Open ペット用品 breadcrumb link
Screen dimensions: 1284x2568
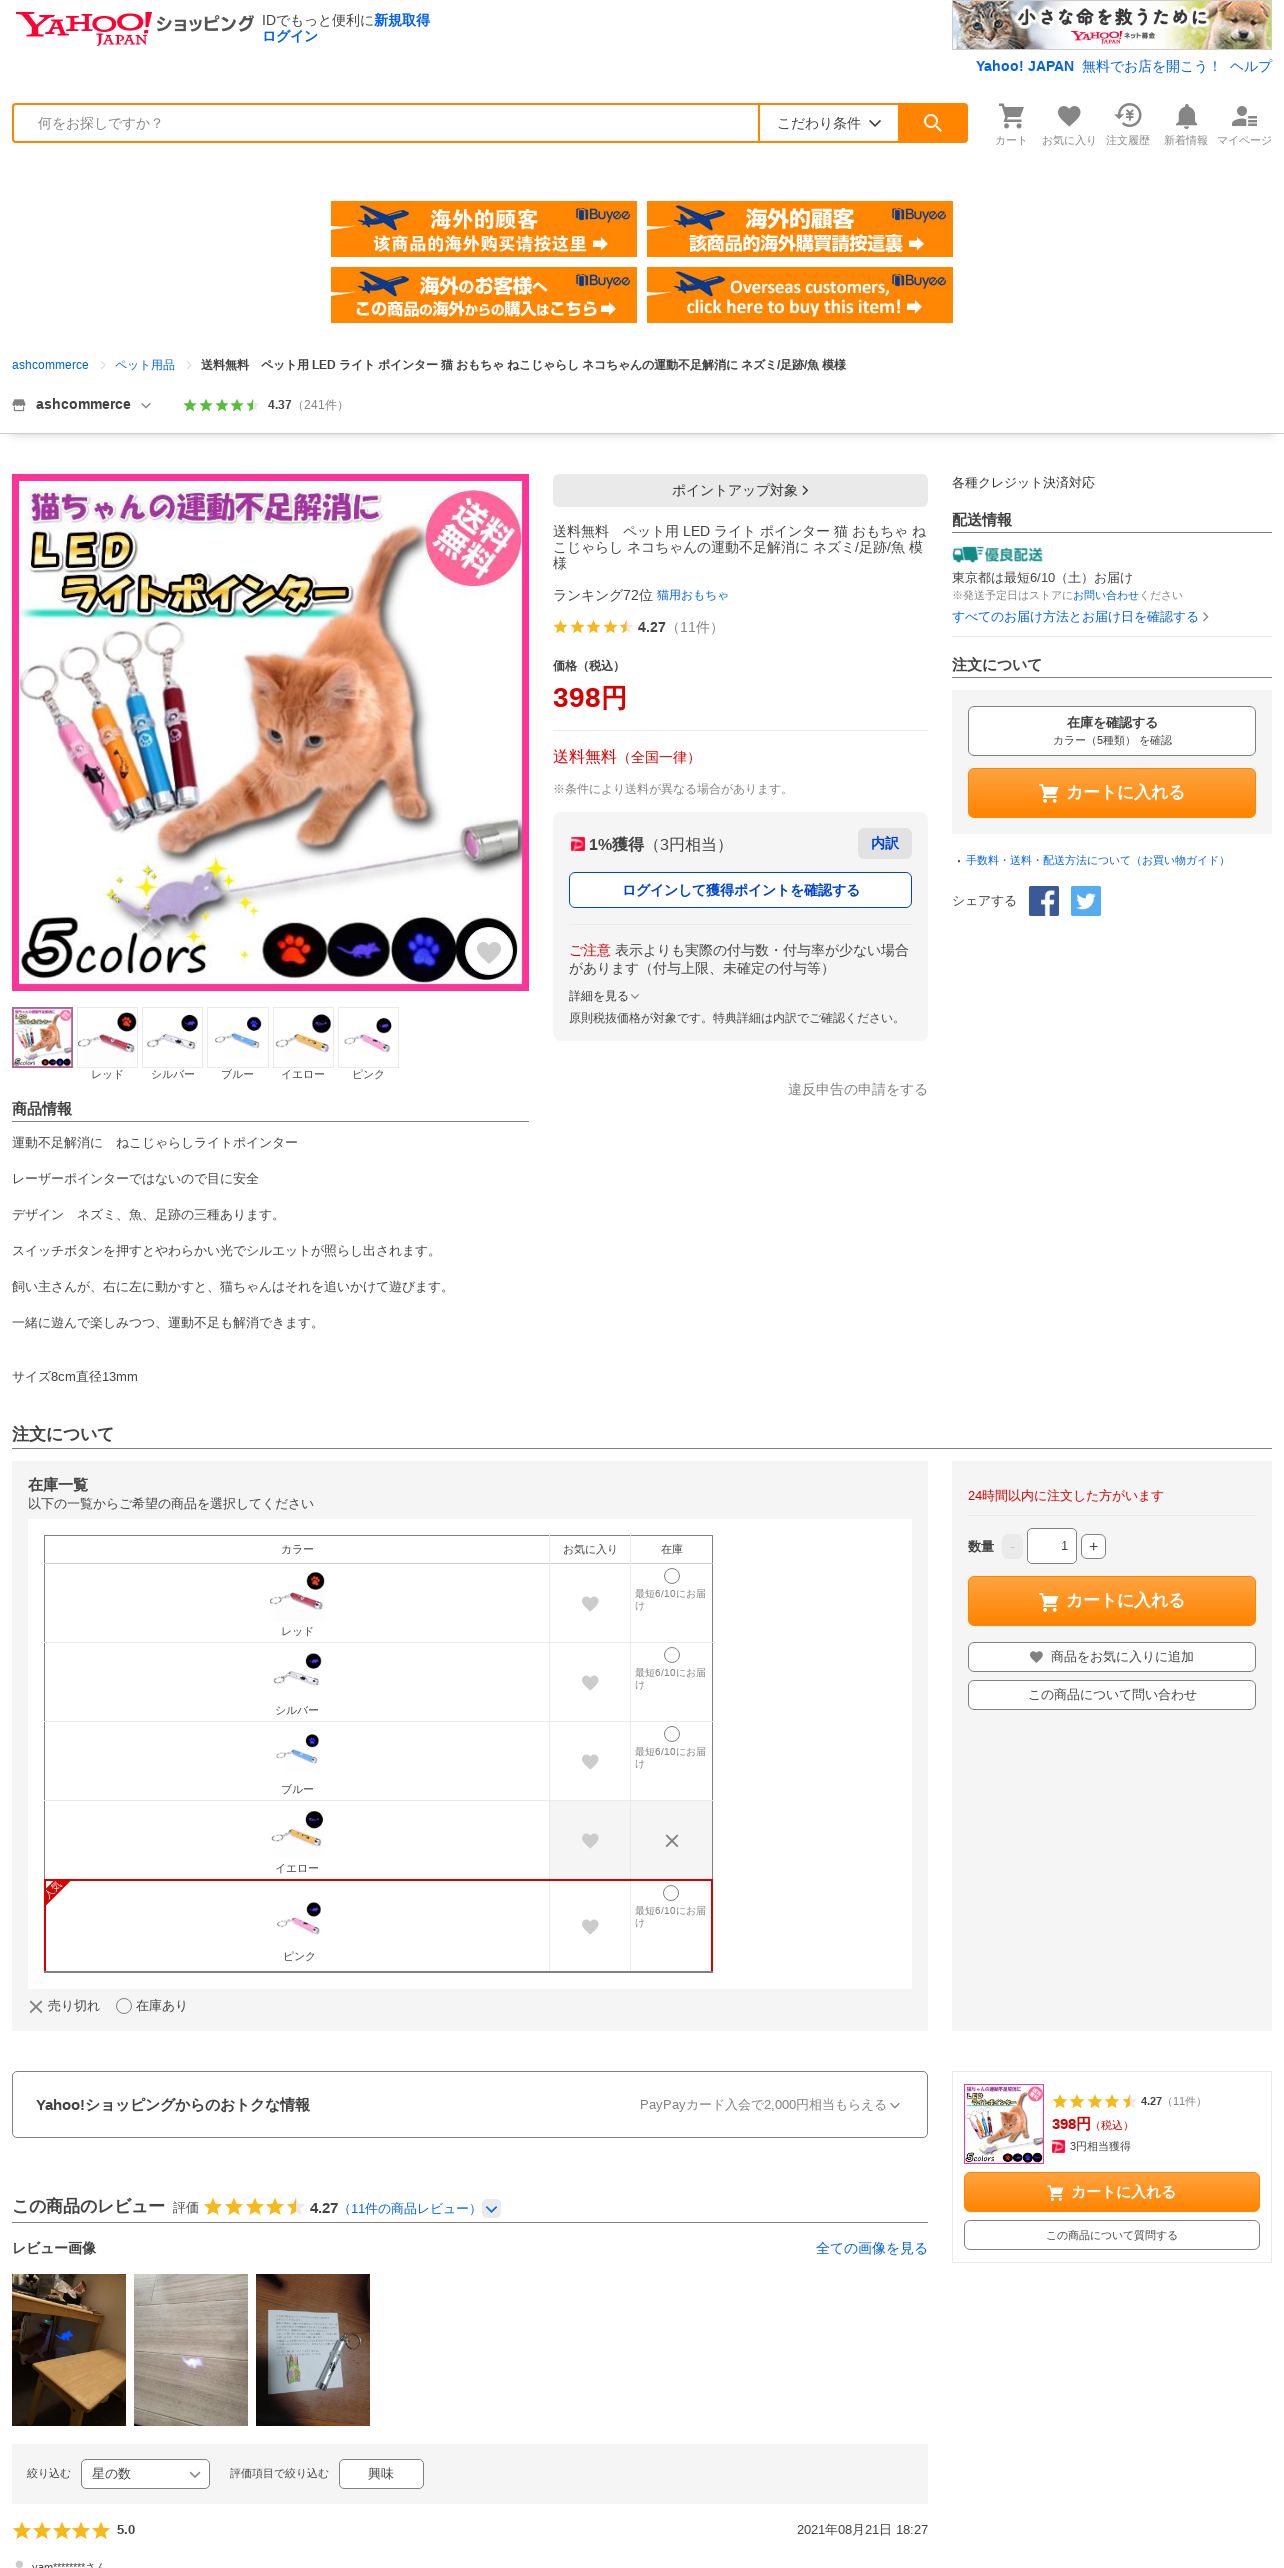(x=145, y=365)
